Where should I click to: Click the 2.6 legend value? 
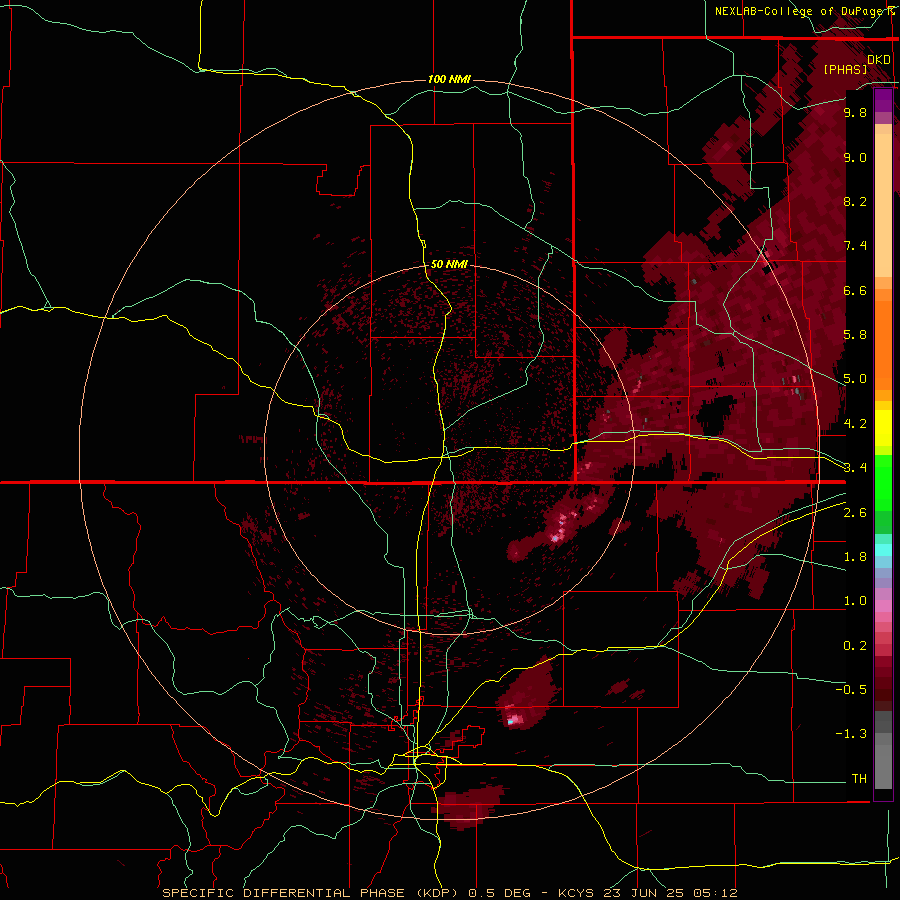click(x=855, y=513)
